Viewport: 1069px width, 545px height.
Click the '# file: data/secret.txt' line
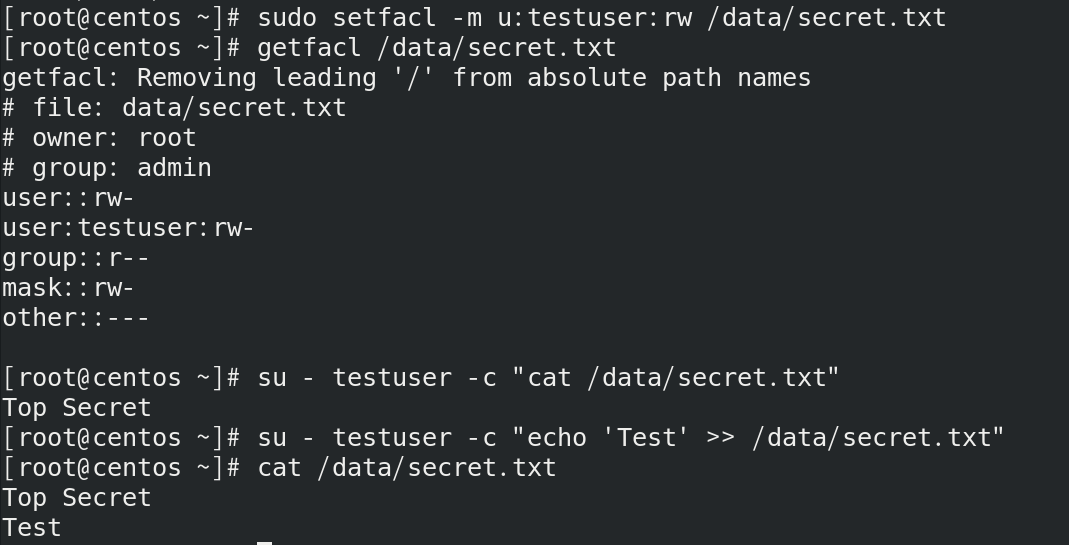tap(174, 107)
